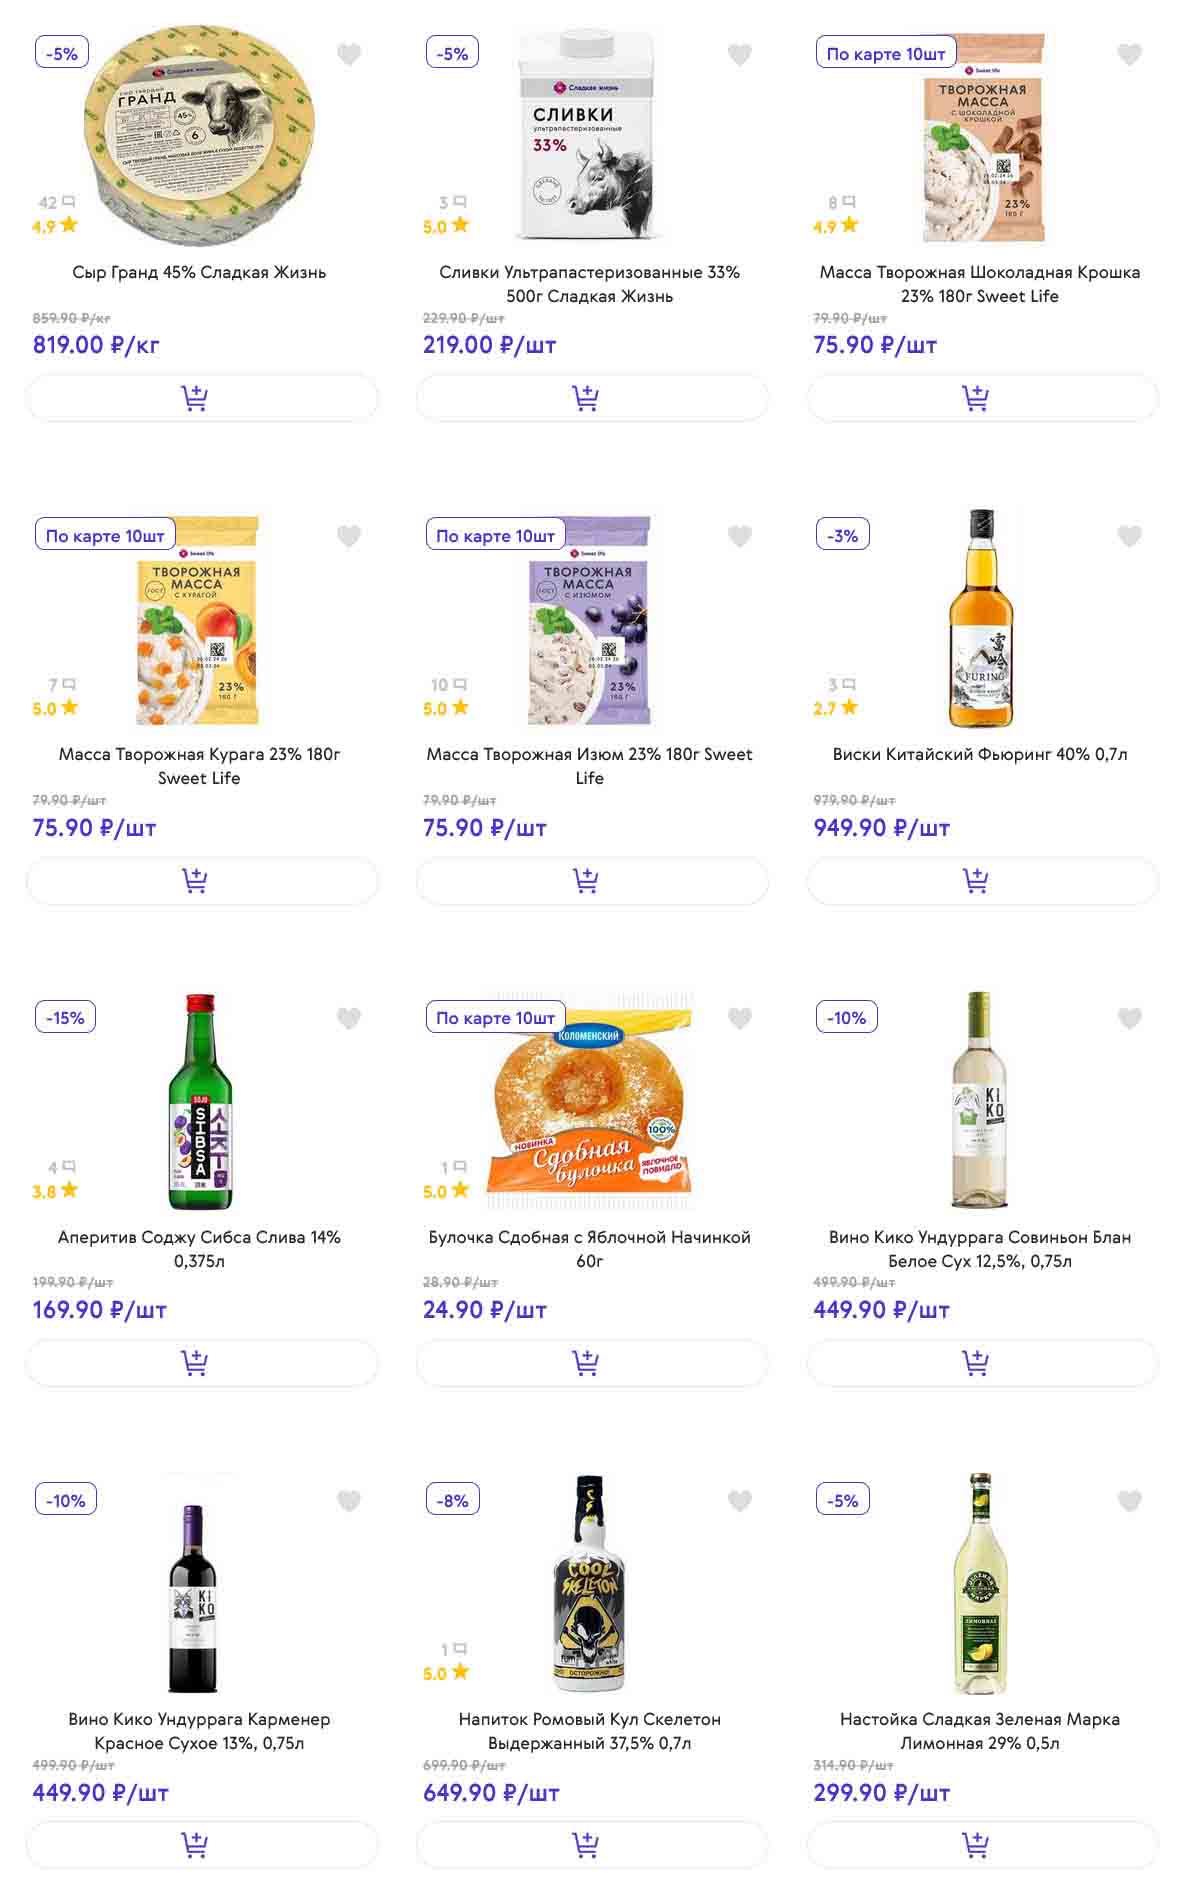Click the 2.7 star rating on Виски
Screen dimensions: 1196x1890
(x=835, y=708)
